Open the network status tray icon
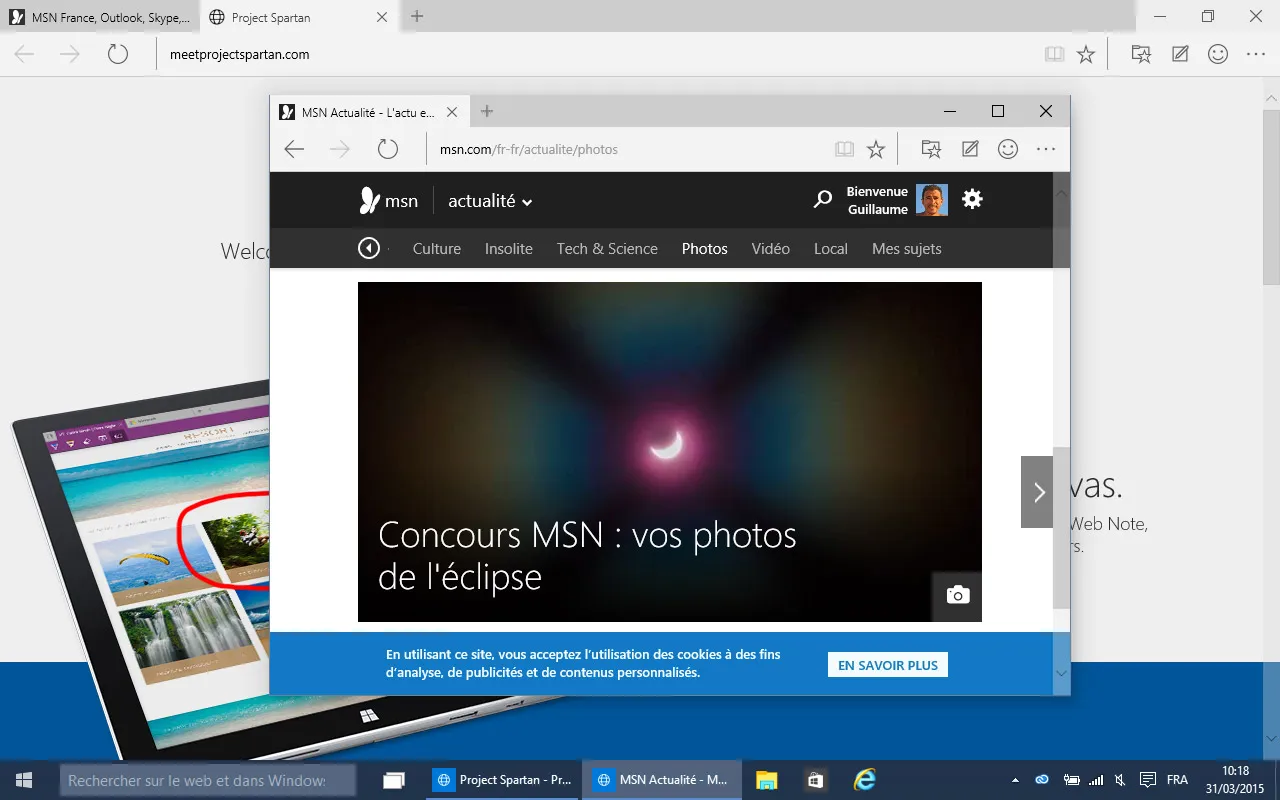The height and width of the screenshot is (800, 1280). tap(1096, 780)
